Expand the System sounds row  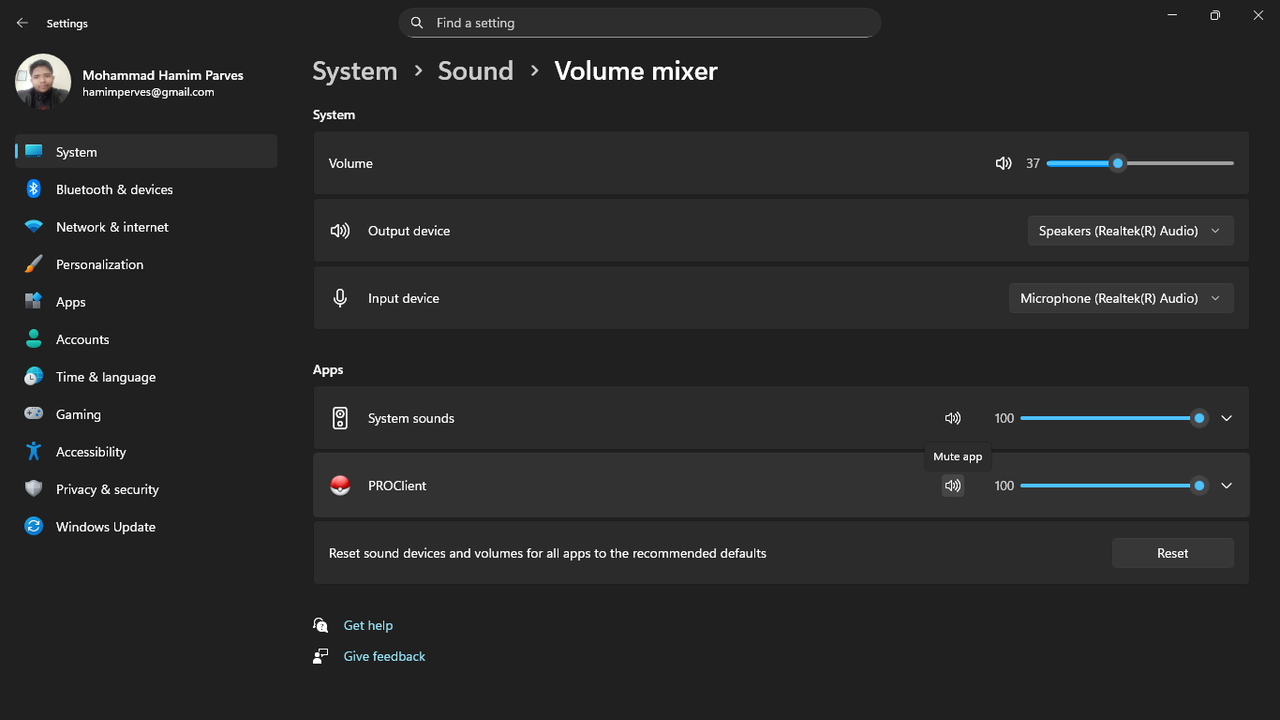(1227, 418)
